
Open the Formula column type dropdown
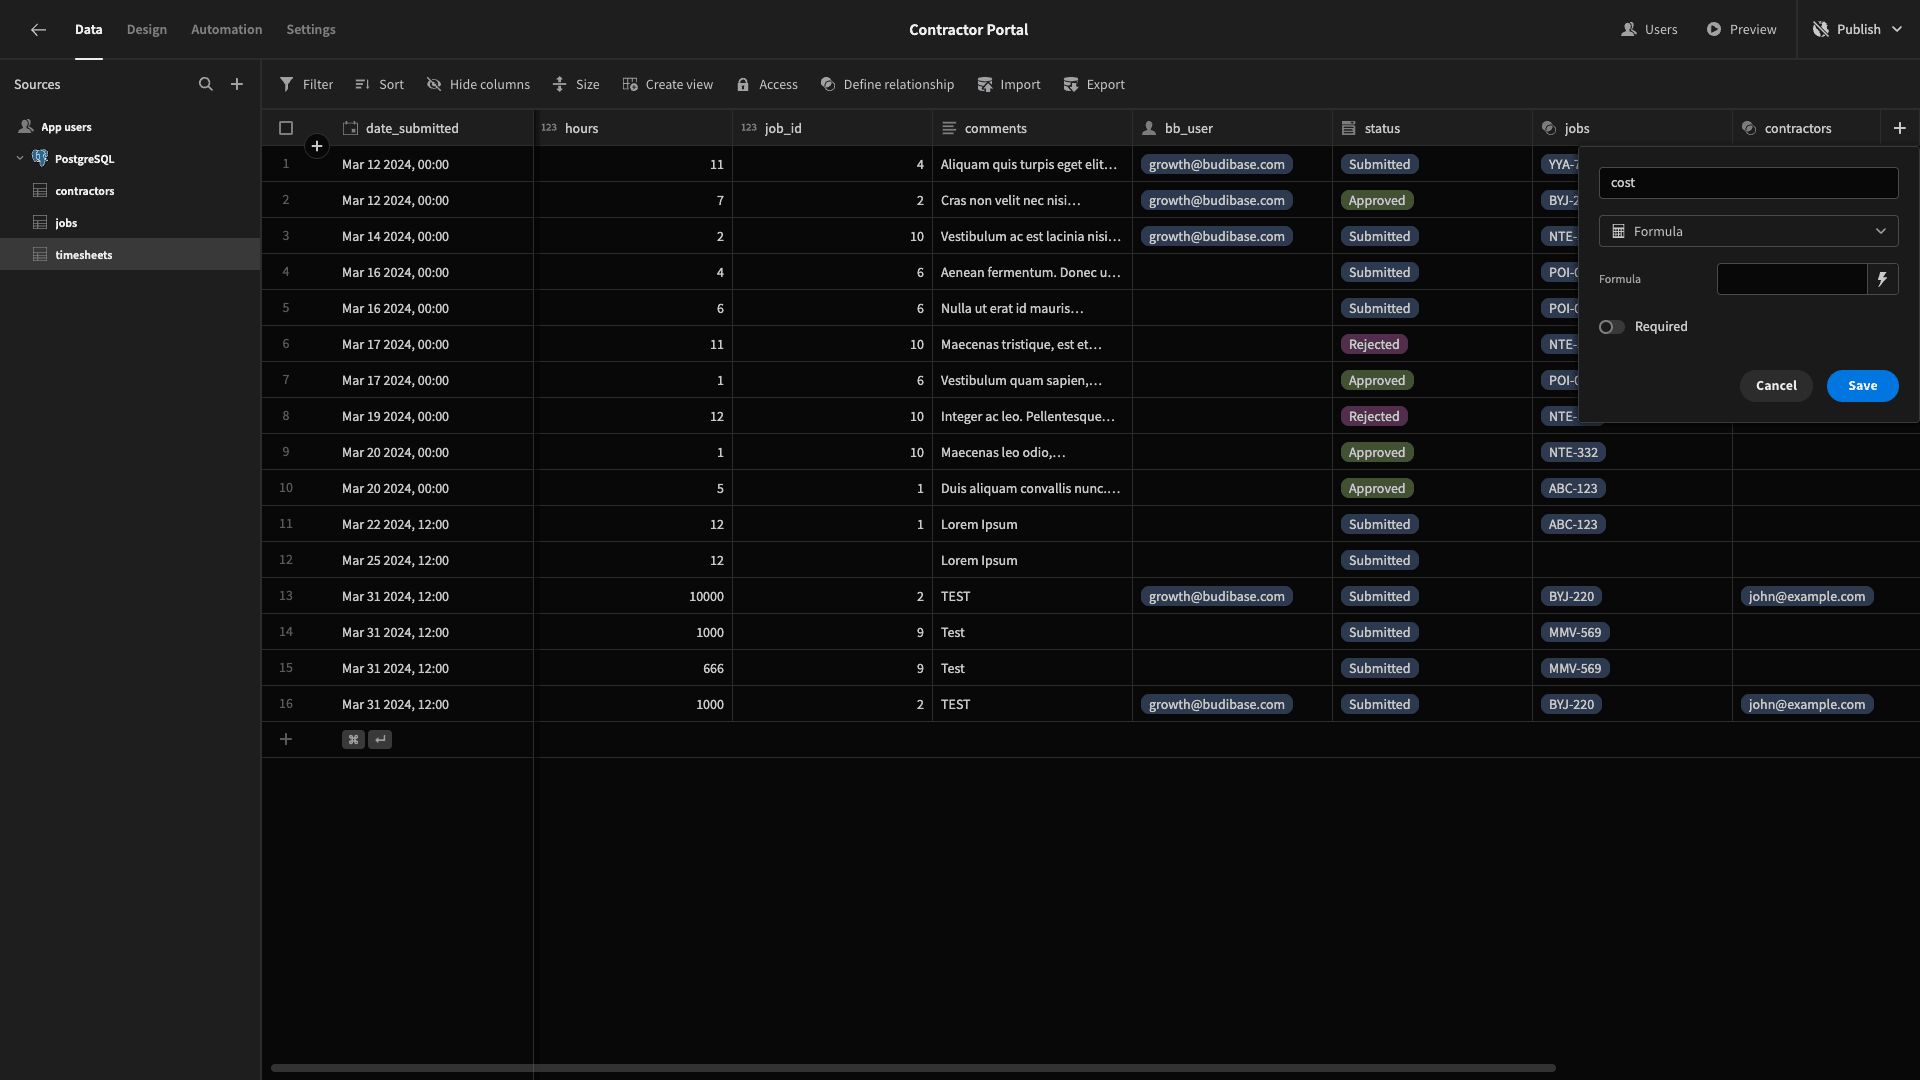1748,231
